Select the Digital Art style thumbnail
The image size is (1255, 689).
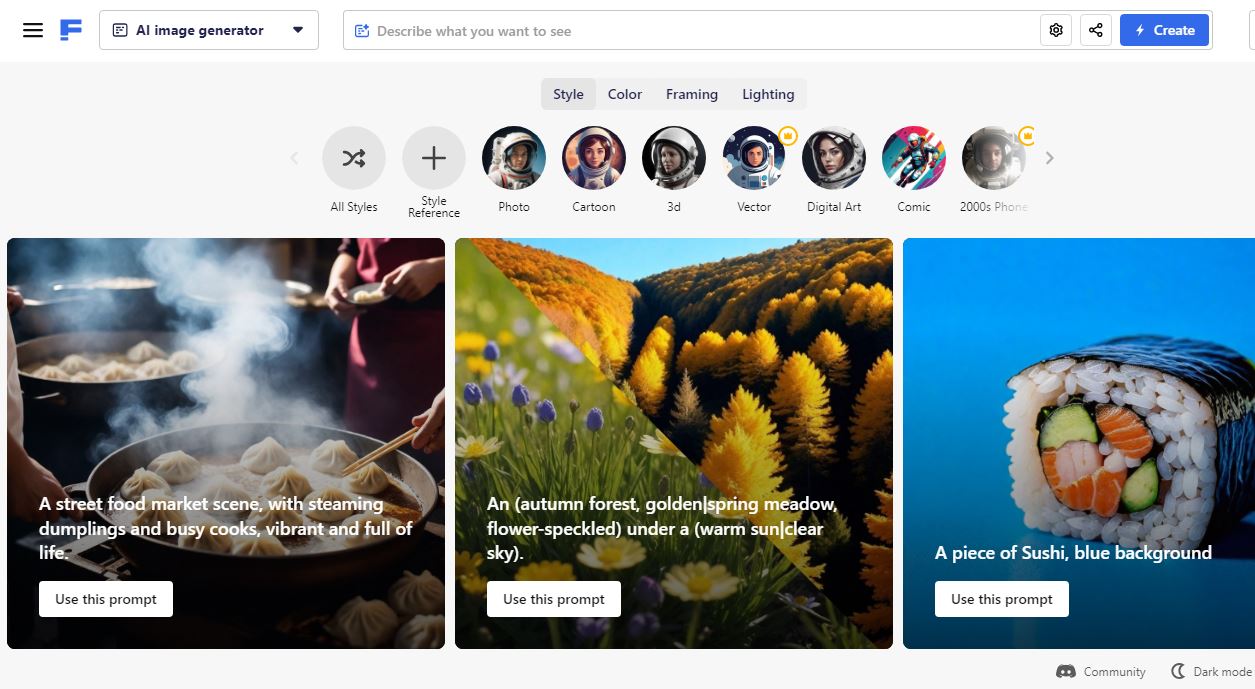(x=834, y=158)
